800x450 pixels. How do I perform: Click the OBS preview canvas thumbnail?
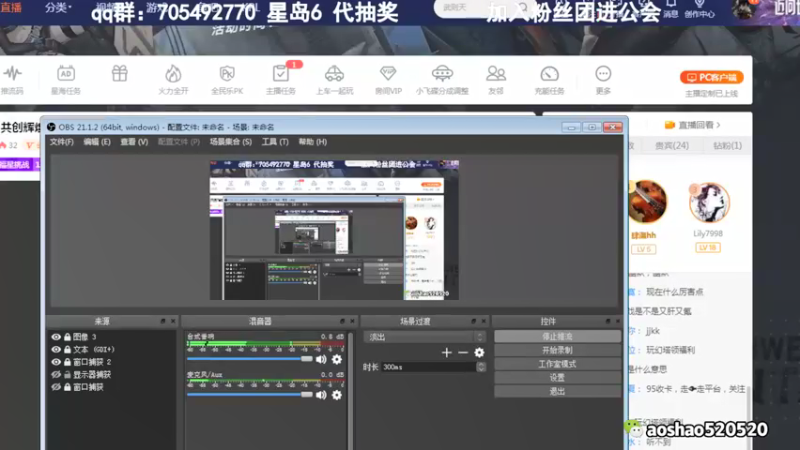click(x=334, y=230)
